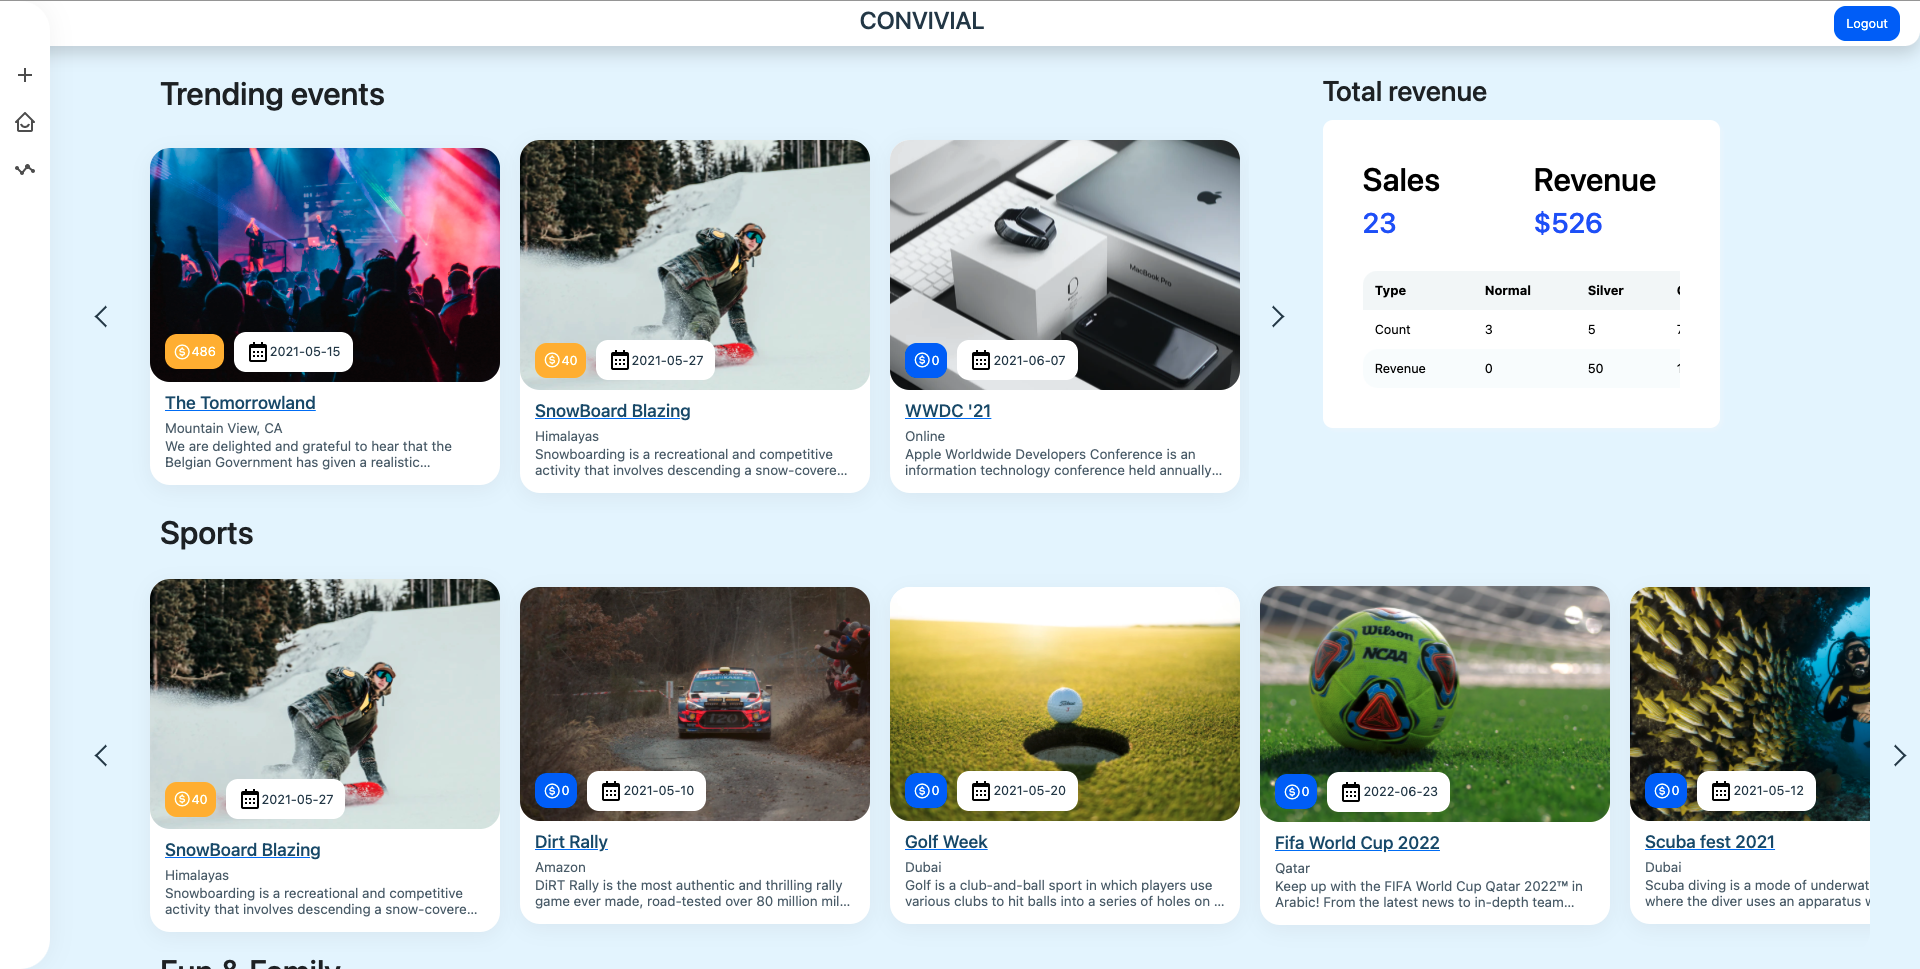Image resolution: width=1920 pixels, height=969 pixels.
Task: Click the Normal column header
Action: coord(1507,291)
